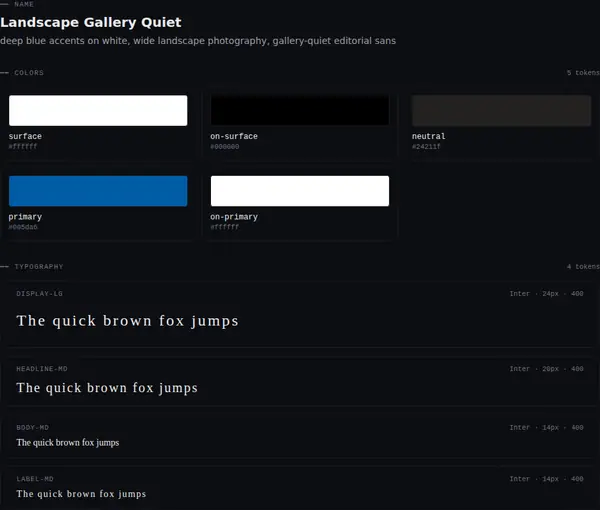Click the hex value #24211f
The image size is (600, 510).
tap(426, 147)
